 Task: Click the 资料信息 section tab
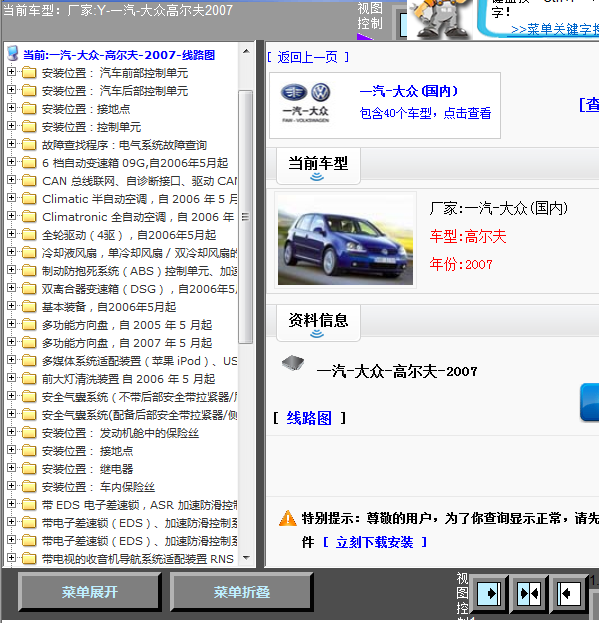click(318, 323)
